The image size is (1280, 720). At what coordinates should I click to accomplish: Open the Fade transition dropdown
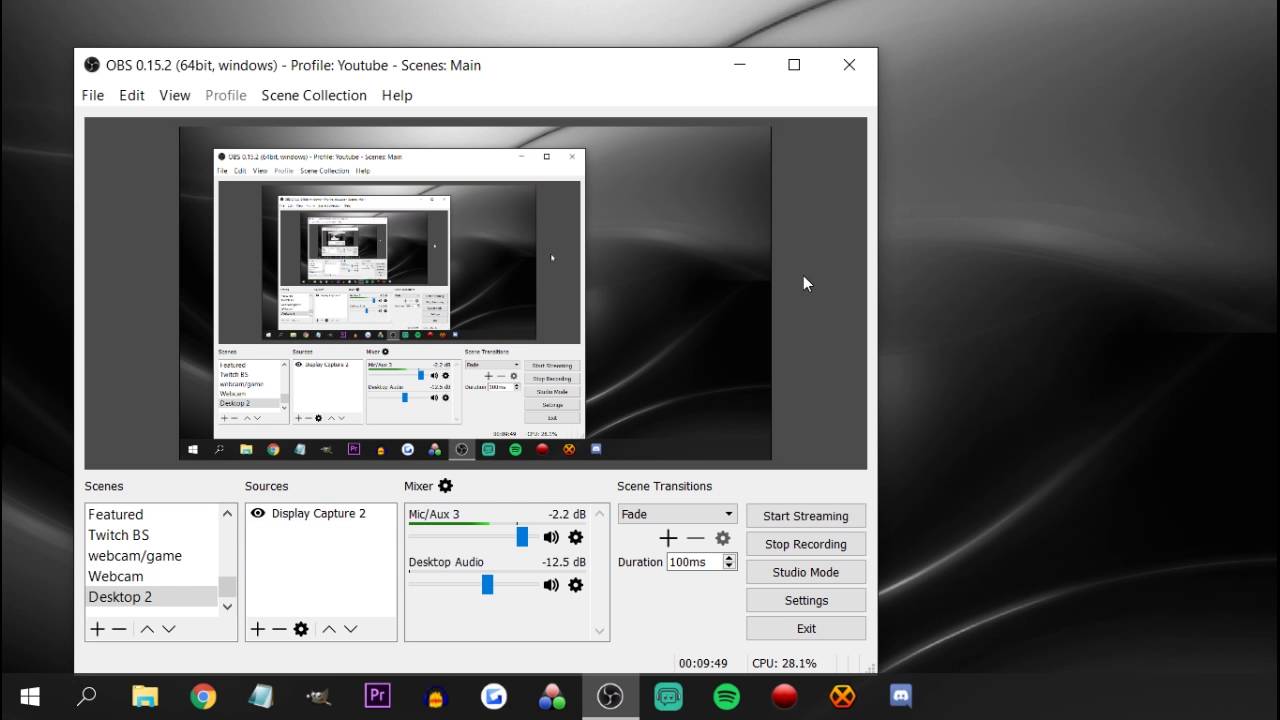[677, 514]
